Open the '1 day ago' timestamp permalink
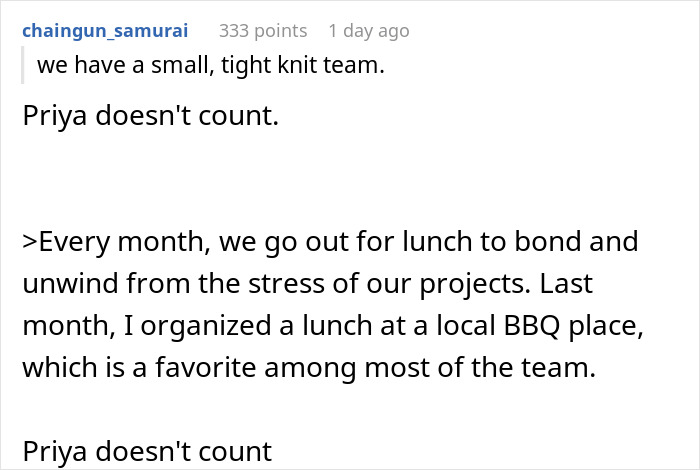This screenshot has width=700, height=470. tap(368, 31)
